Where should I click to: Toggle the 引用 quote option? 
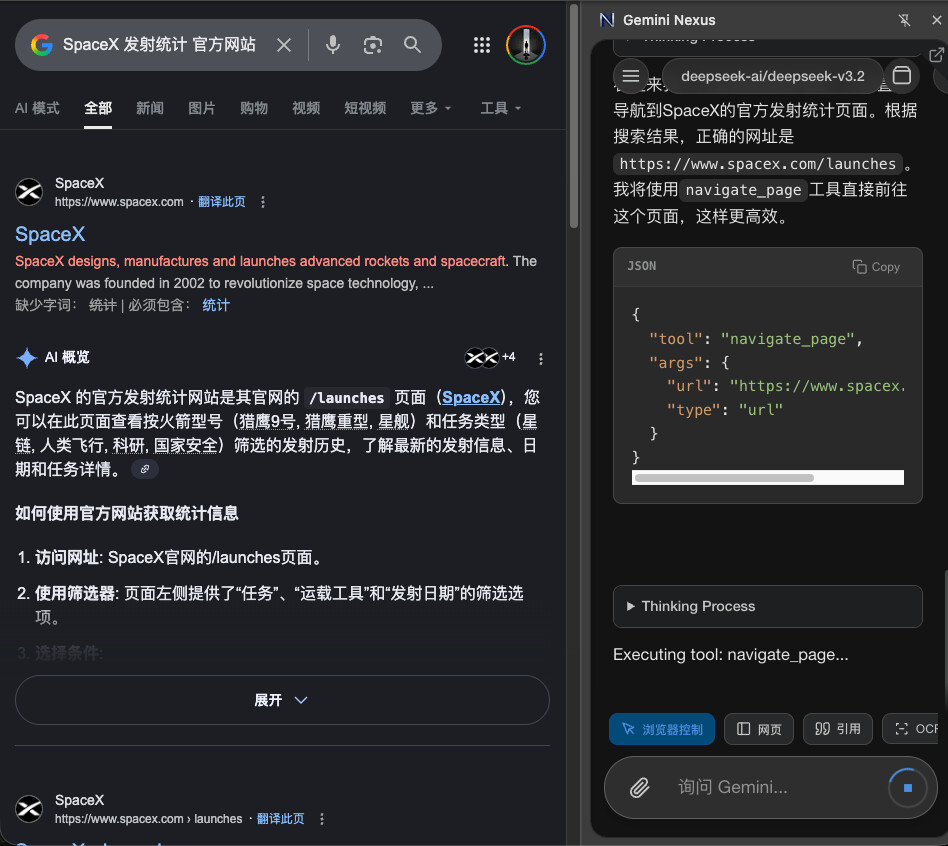(837, 729)
